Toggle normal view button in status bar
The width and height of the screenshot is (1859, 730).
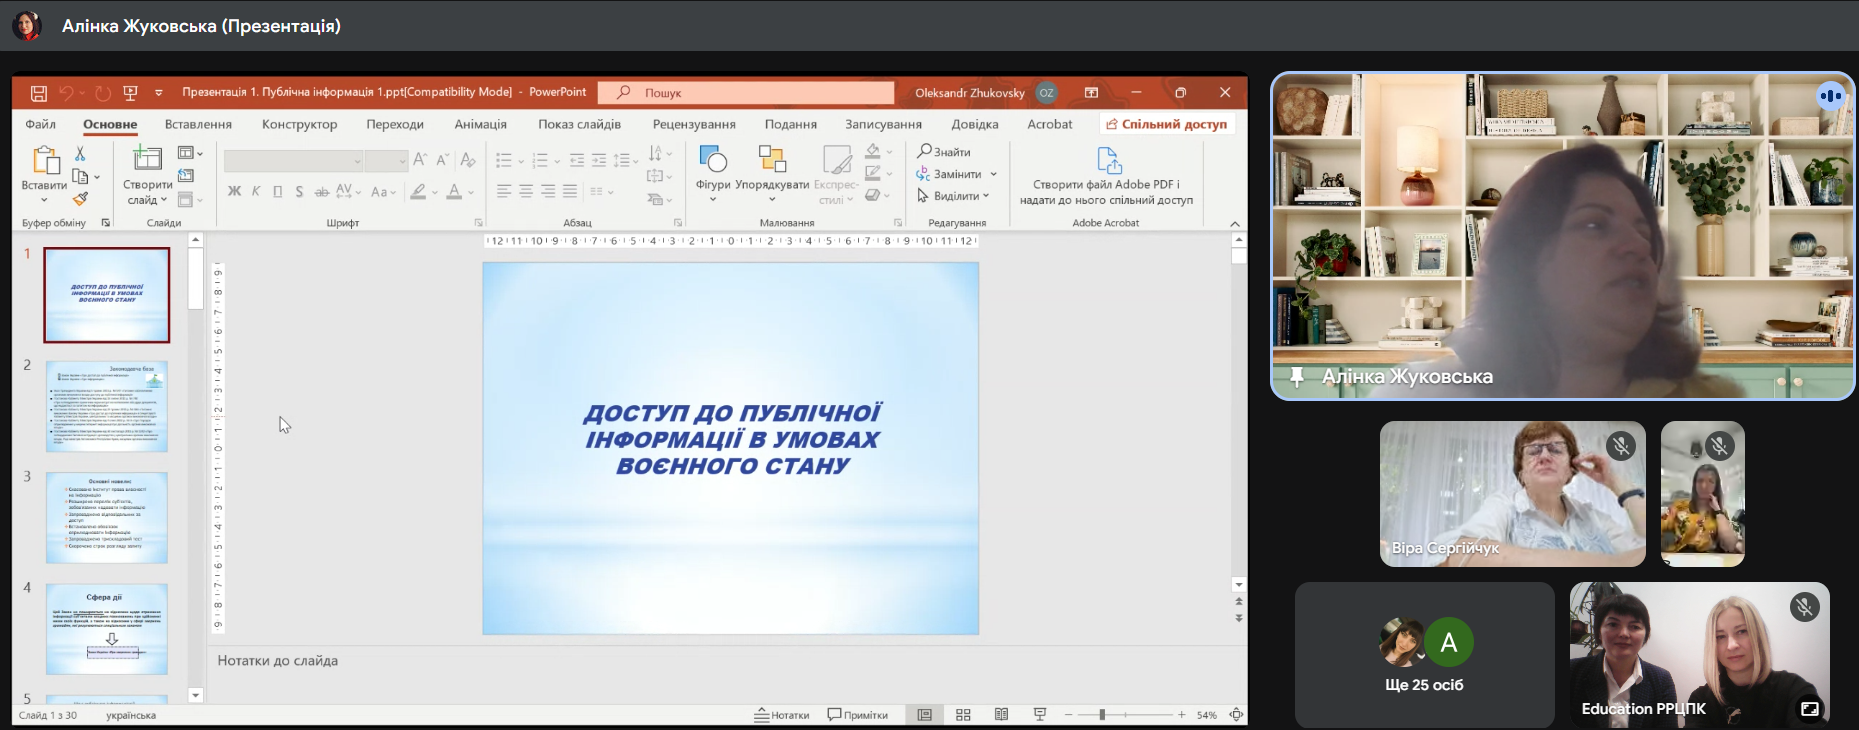point(925,715)
